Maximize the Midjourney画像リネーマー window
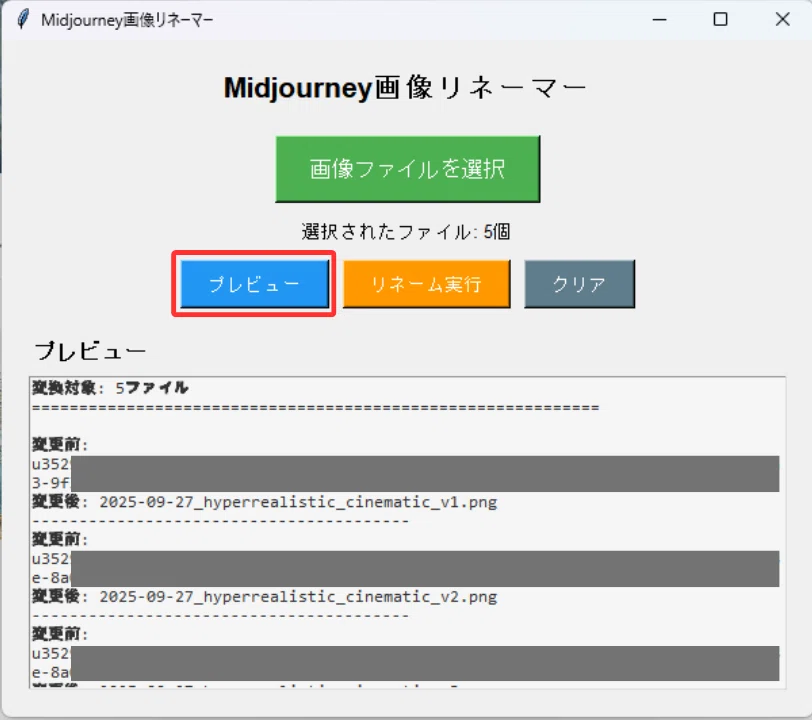Image resolution: width=812 pixels, height=720 pixels. 720,20
